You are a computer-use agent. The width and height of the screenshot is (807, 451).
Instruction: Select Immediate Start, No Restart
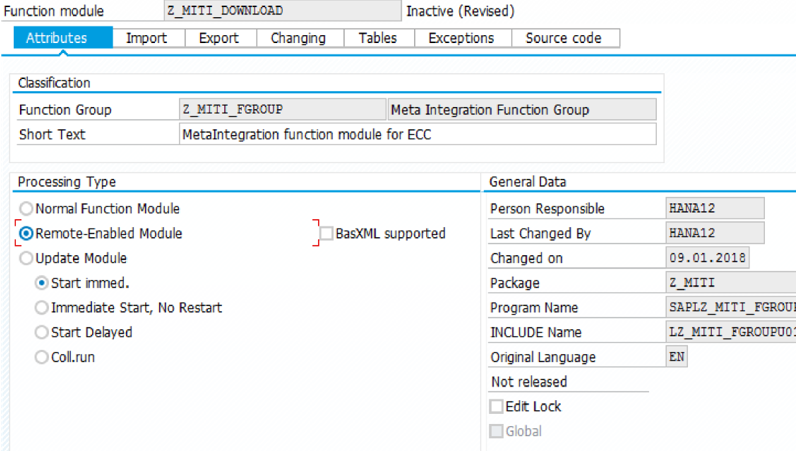point(42,308)
